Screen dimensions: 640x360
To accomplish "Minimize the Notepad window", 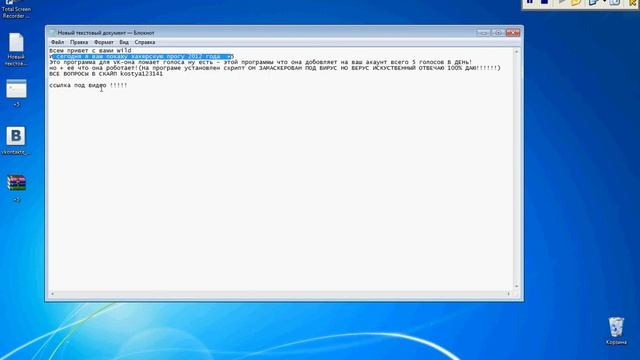I will tap(483, 33).
